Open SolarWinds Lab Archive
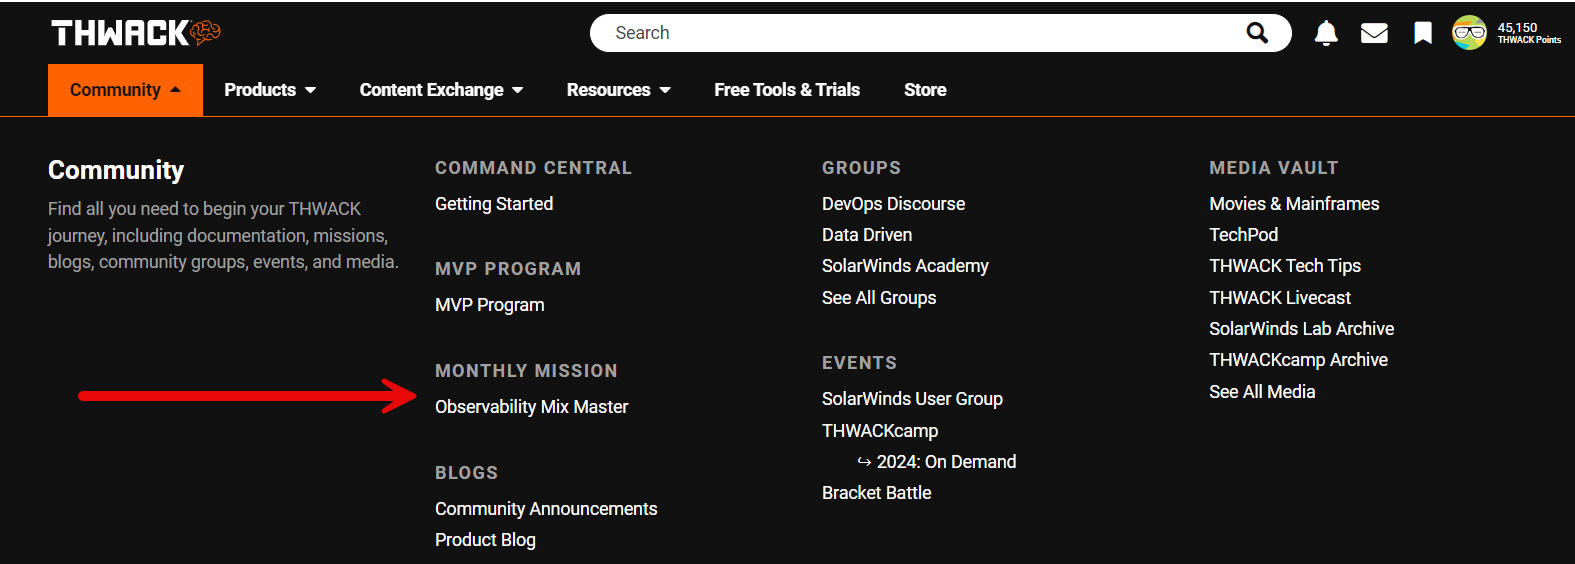1575x564 pixels. click(x=1301, y=329)
